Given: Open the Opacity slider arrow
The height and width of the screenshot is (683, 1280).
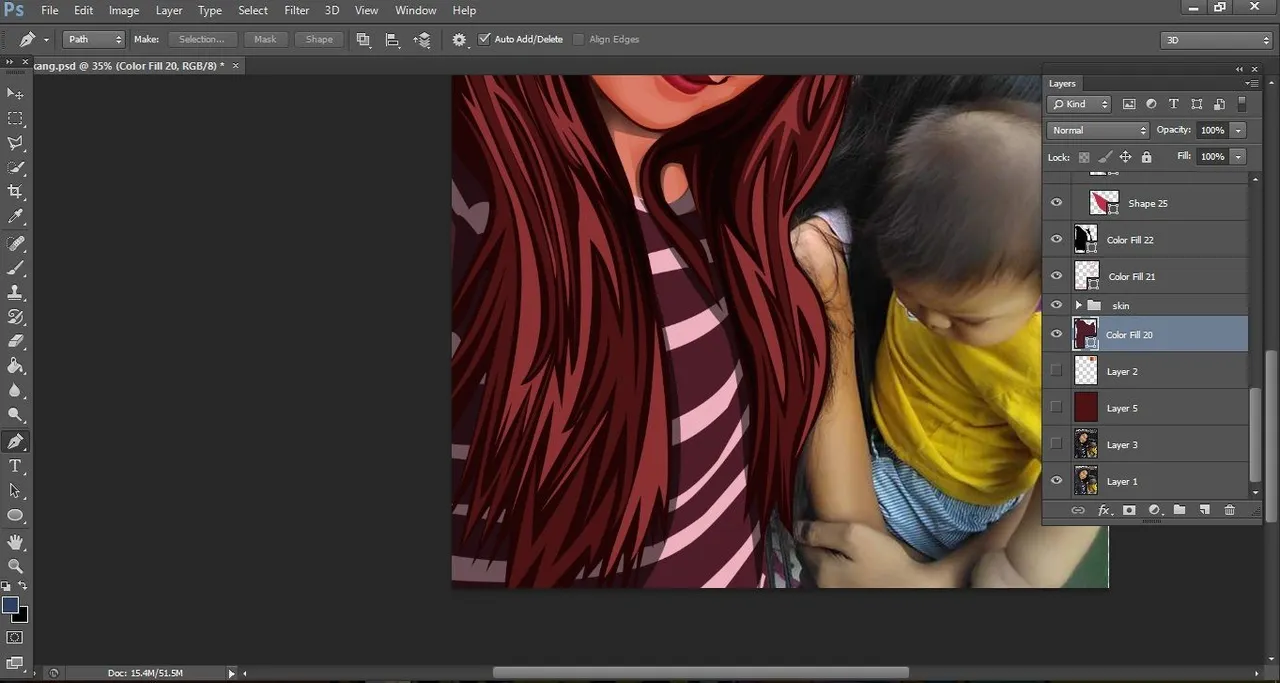Looking at the screenshot, I should [1238, 130].
